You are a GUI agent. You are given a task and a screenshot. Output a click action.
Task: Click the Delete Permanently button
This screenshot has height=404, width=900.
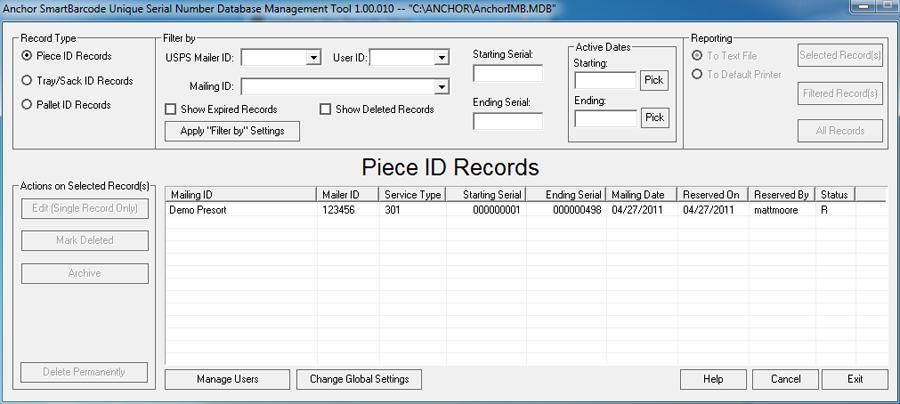(84, 372)
